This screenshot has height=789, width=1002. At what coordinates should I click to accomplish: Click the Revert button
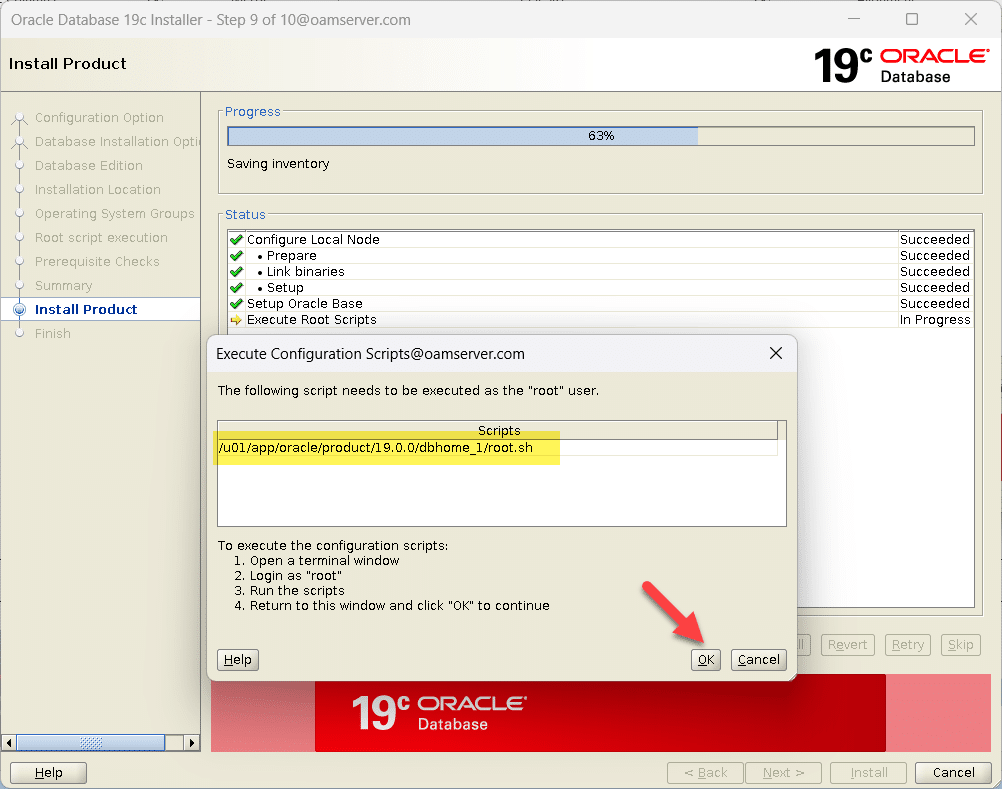click(847, 645)
